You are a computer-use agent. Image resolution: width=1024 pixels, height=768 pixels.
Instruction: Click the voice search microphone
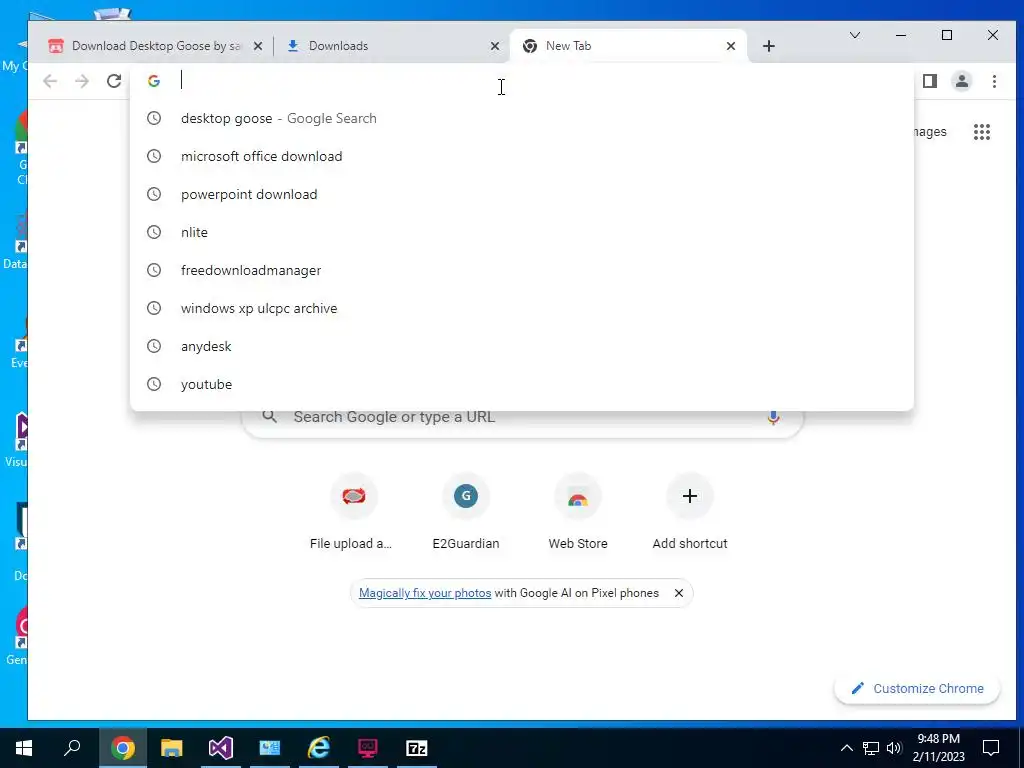pyautogui.click(x=773, y=417)
